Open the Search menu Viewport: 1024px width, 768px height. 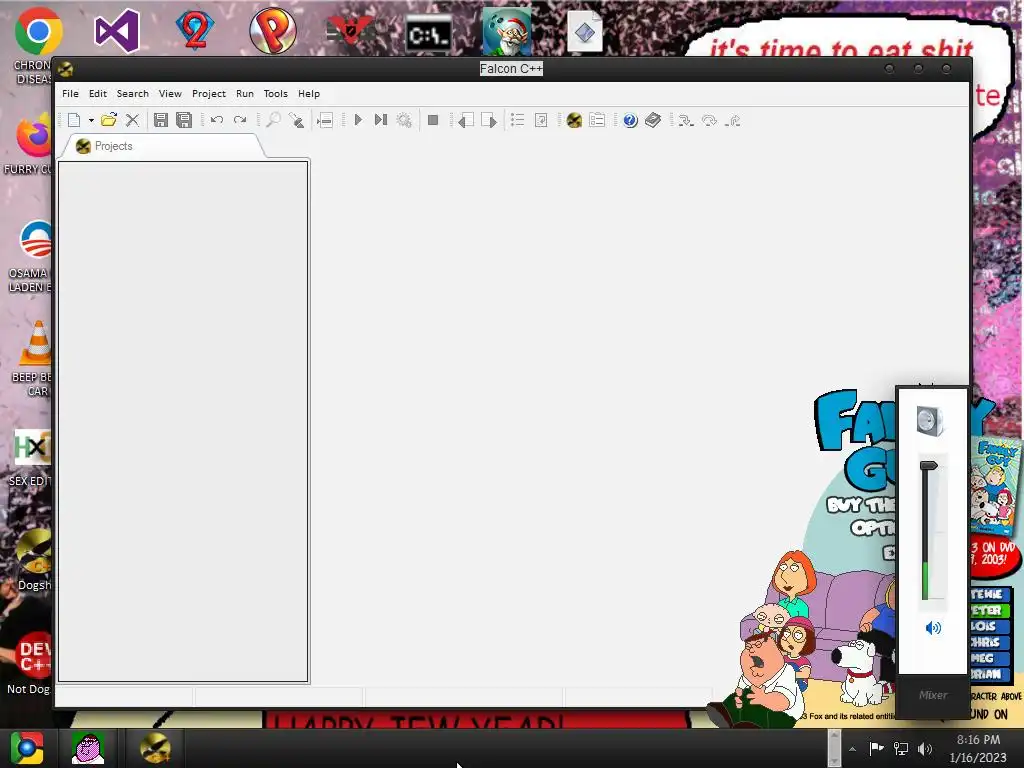click(133, 93)
